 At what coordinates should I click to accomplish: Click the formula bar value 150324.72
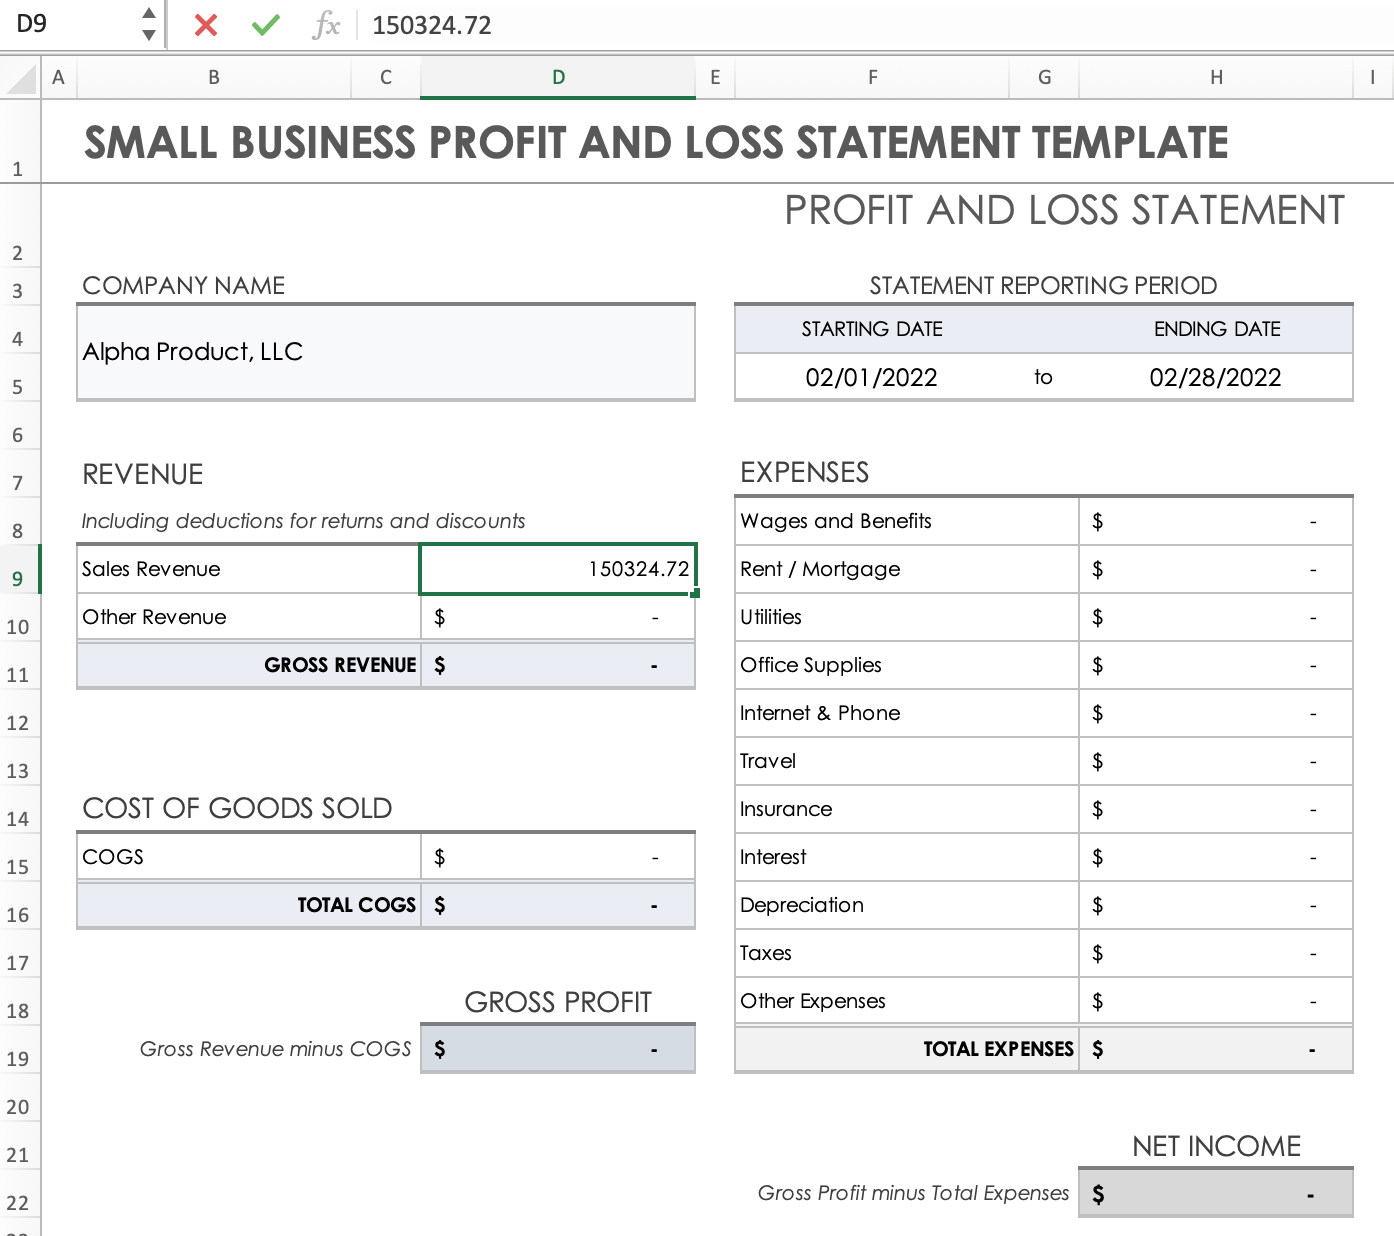coord(432,25)
